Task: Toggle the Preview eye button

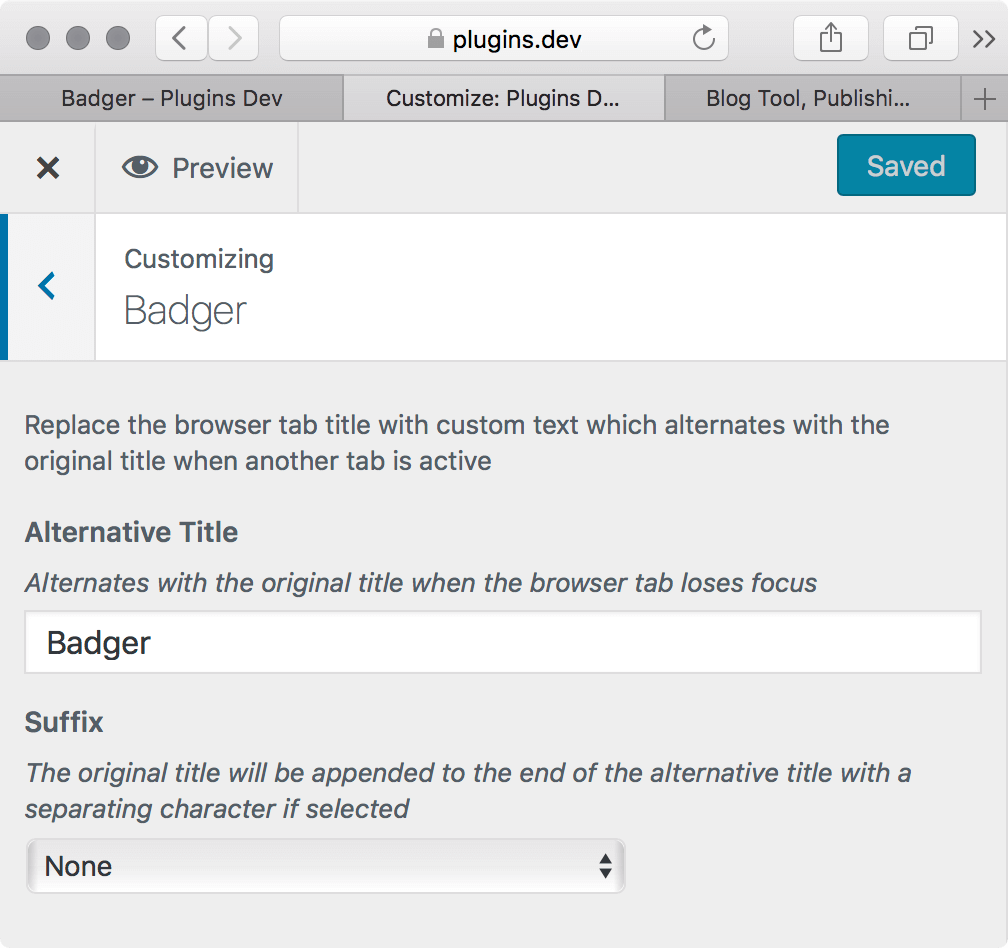Action: [197, 168]
